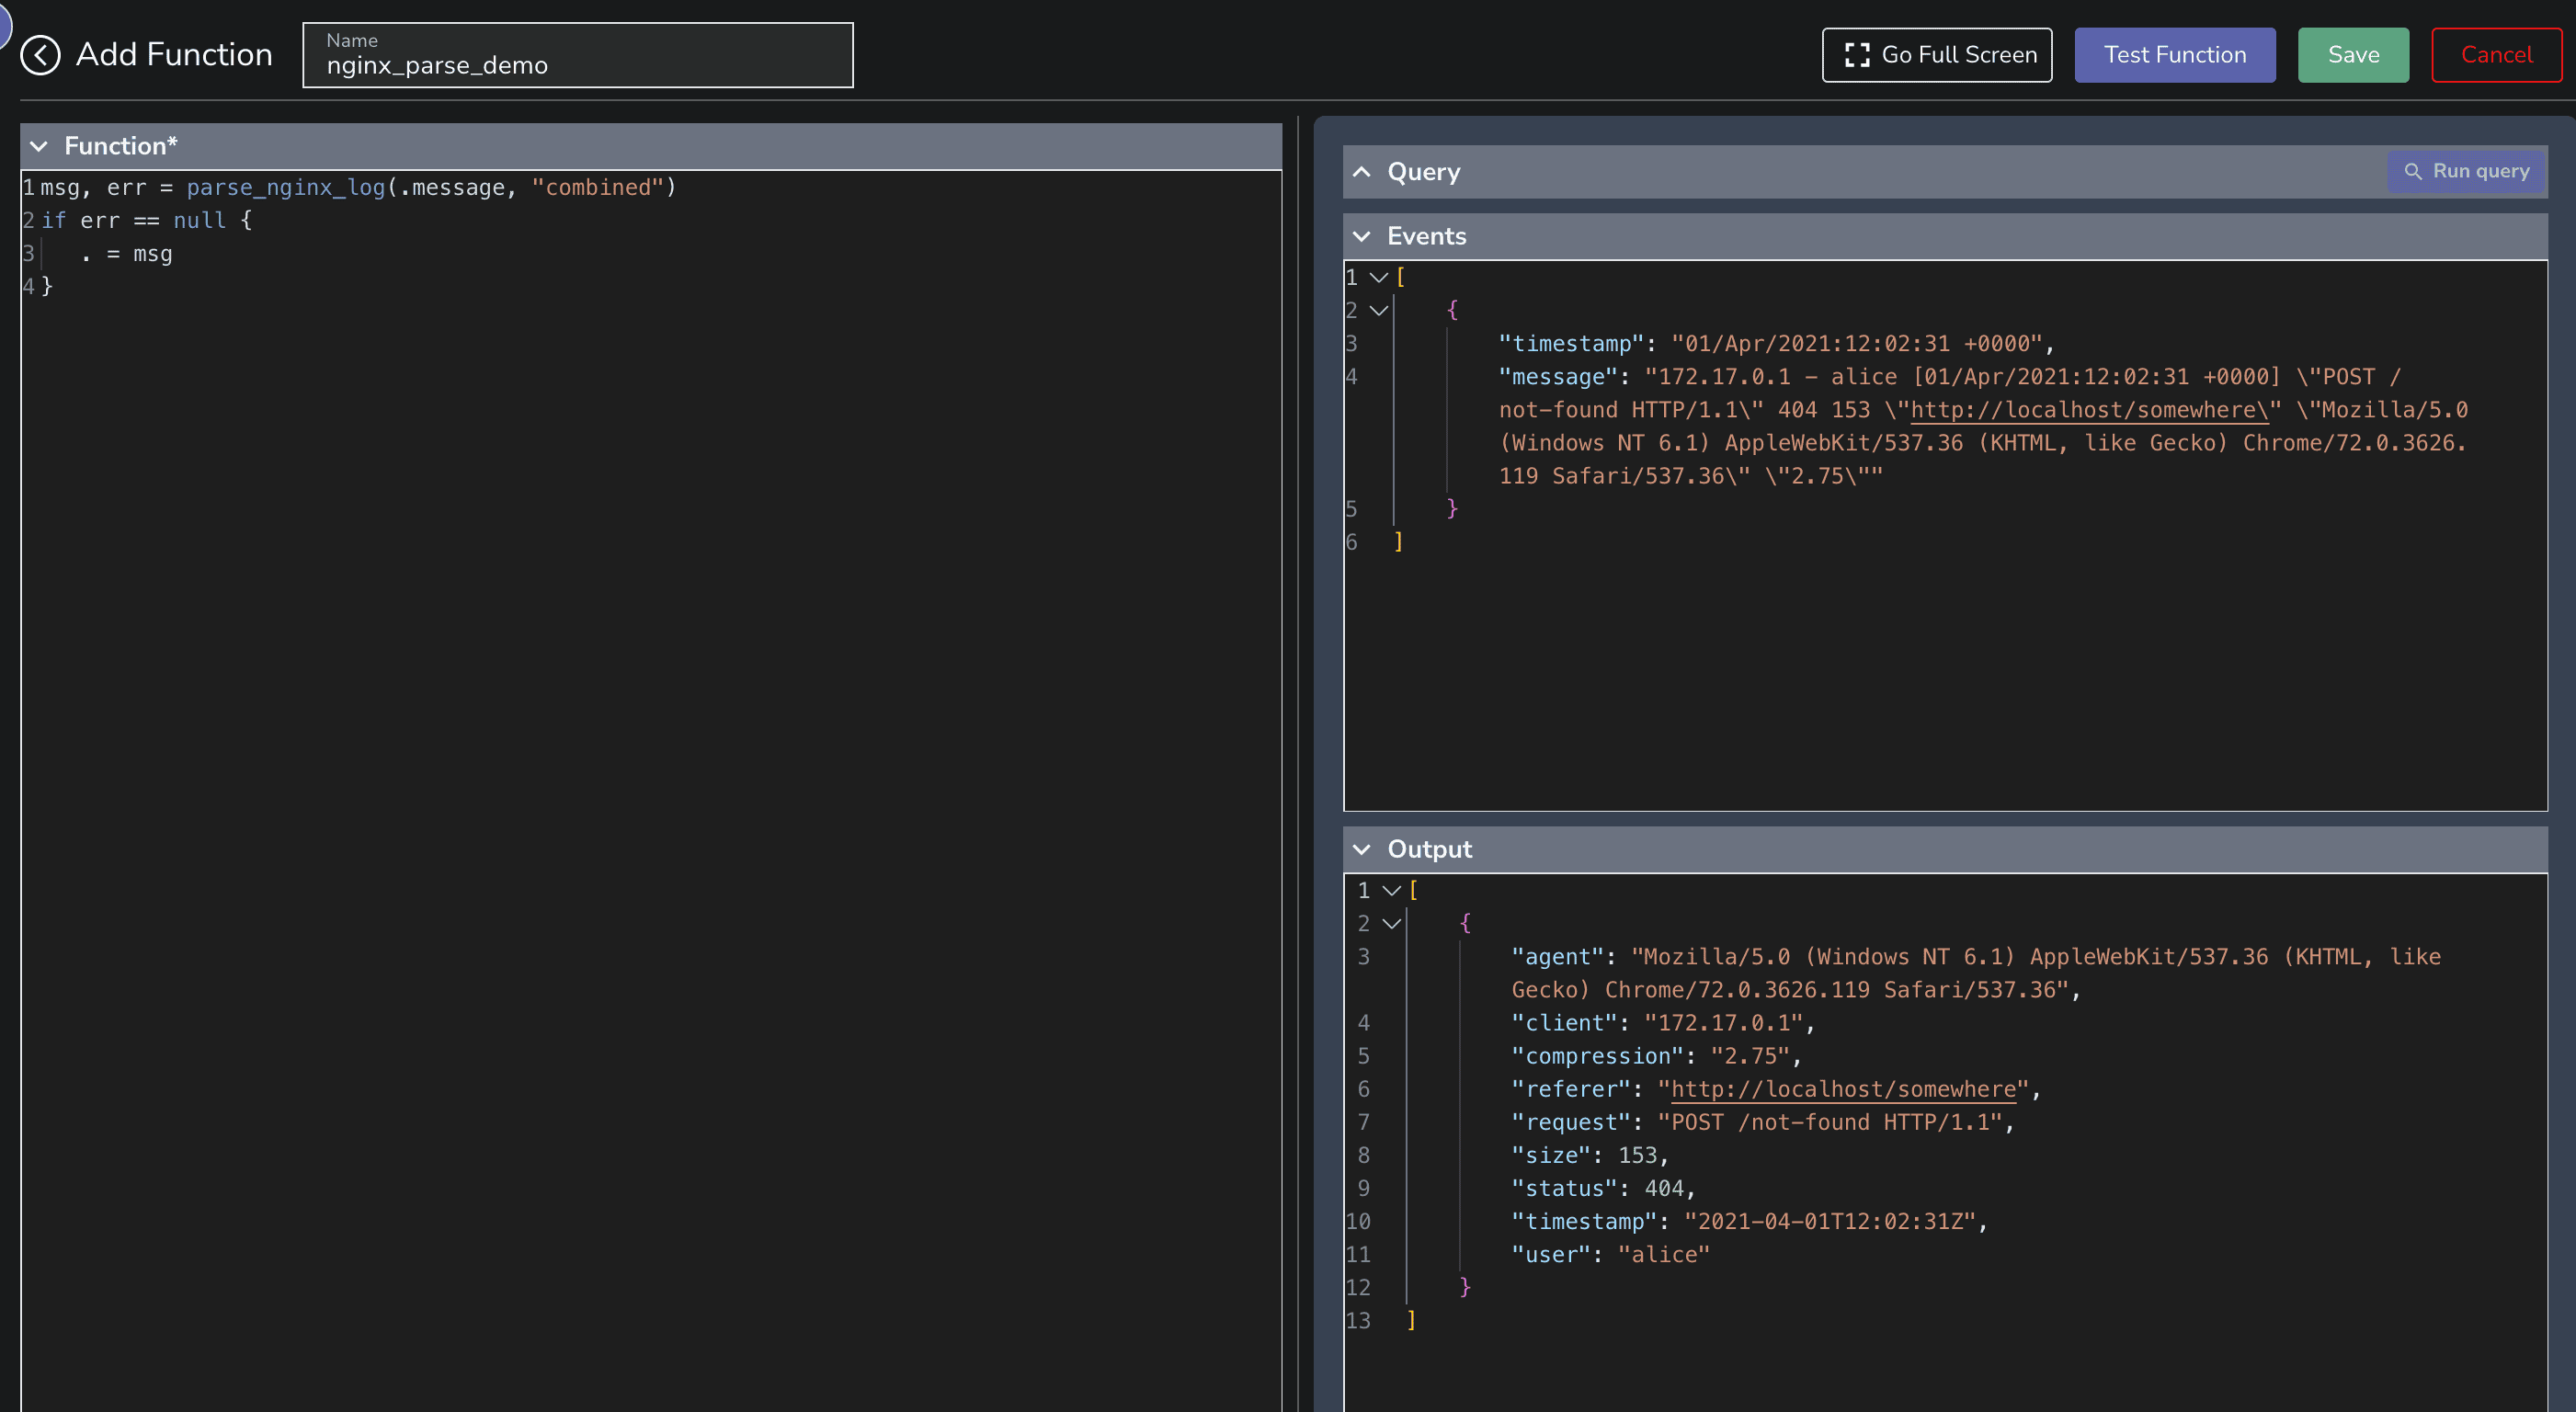Click the Test Function button

point(2174,55)
